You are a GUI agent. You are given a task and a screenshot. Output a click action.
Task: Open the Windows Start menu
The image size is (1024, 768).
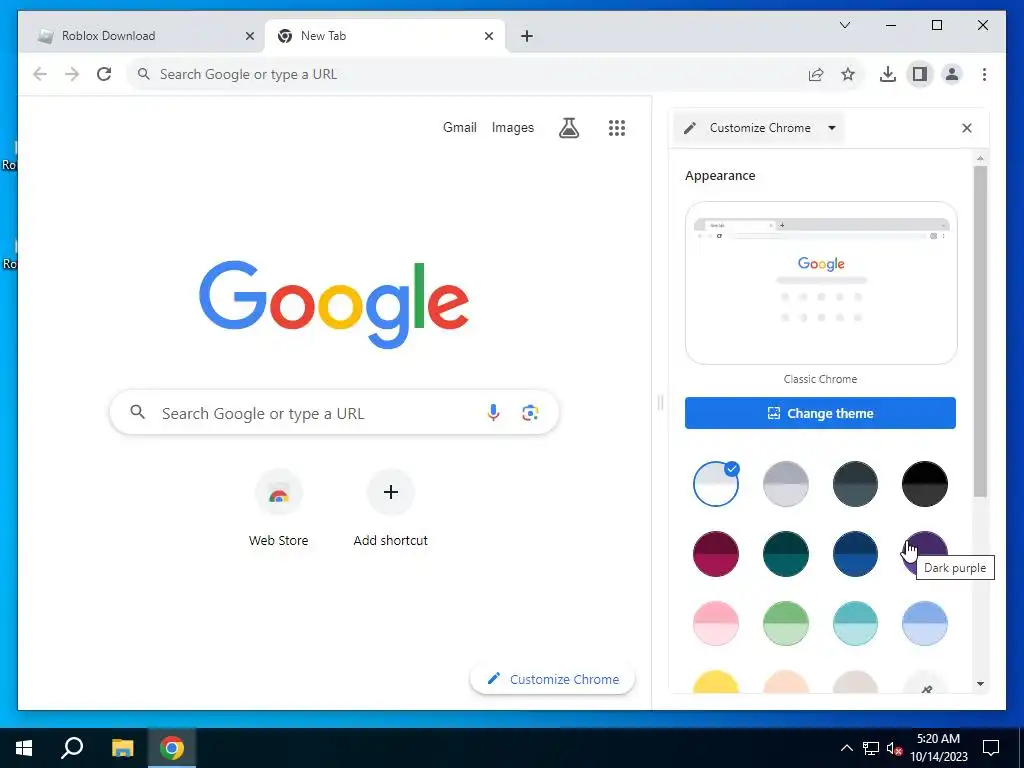click(x=24, y=748)
